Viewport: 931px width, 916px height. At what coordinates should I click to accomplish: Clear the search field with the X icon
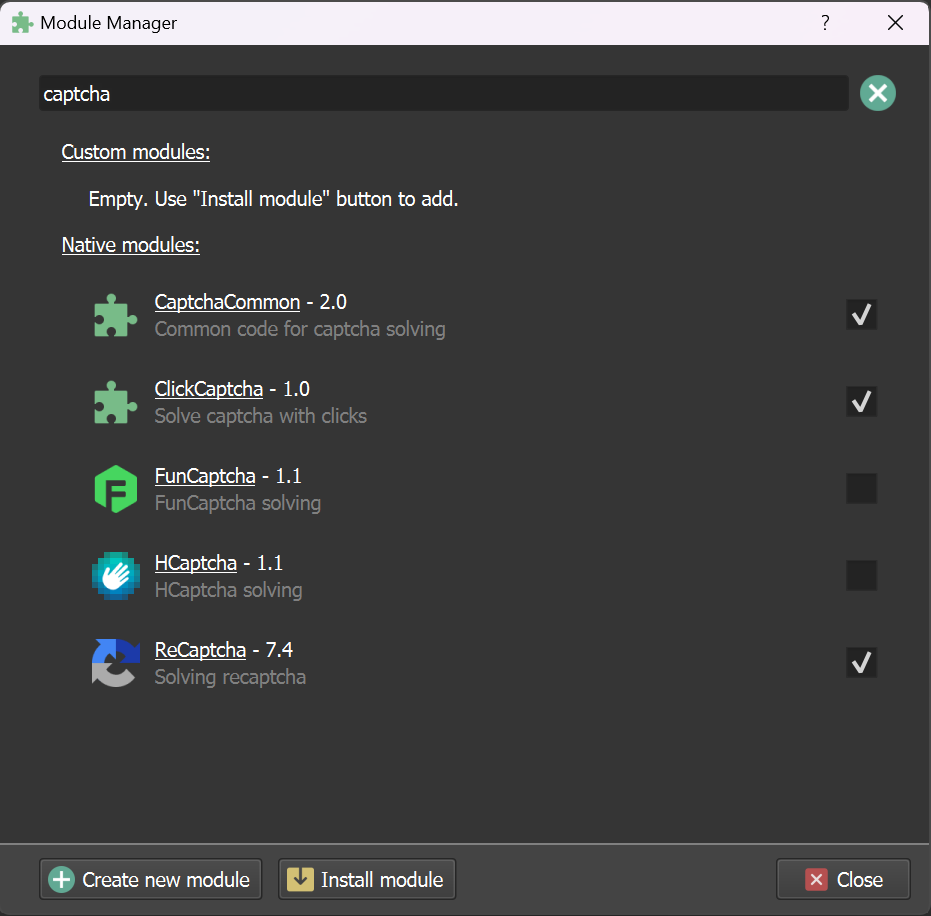(x=877, y=94)
